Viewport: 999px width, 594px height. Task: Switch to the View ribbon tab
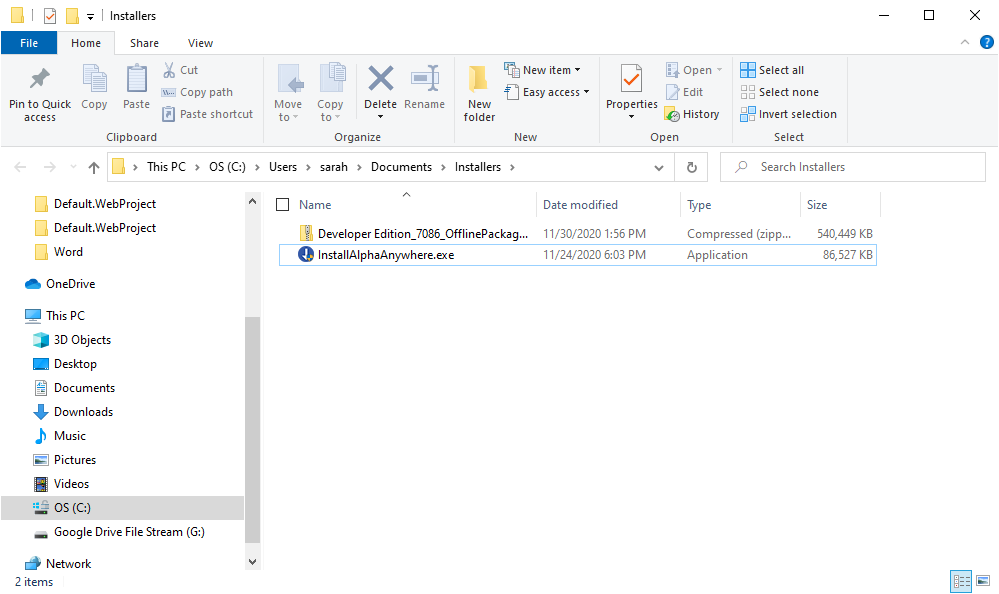200,43
